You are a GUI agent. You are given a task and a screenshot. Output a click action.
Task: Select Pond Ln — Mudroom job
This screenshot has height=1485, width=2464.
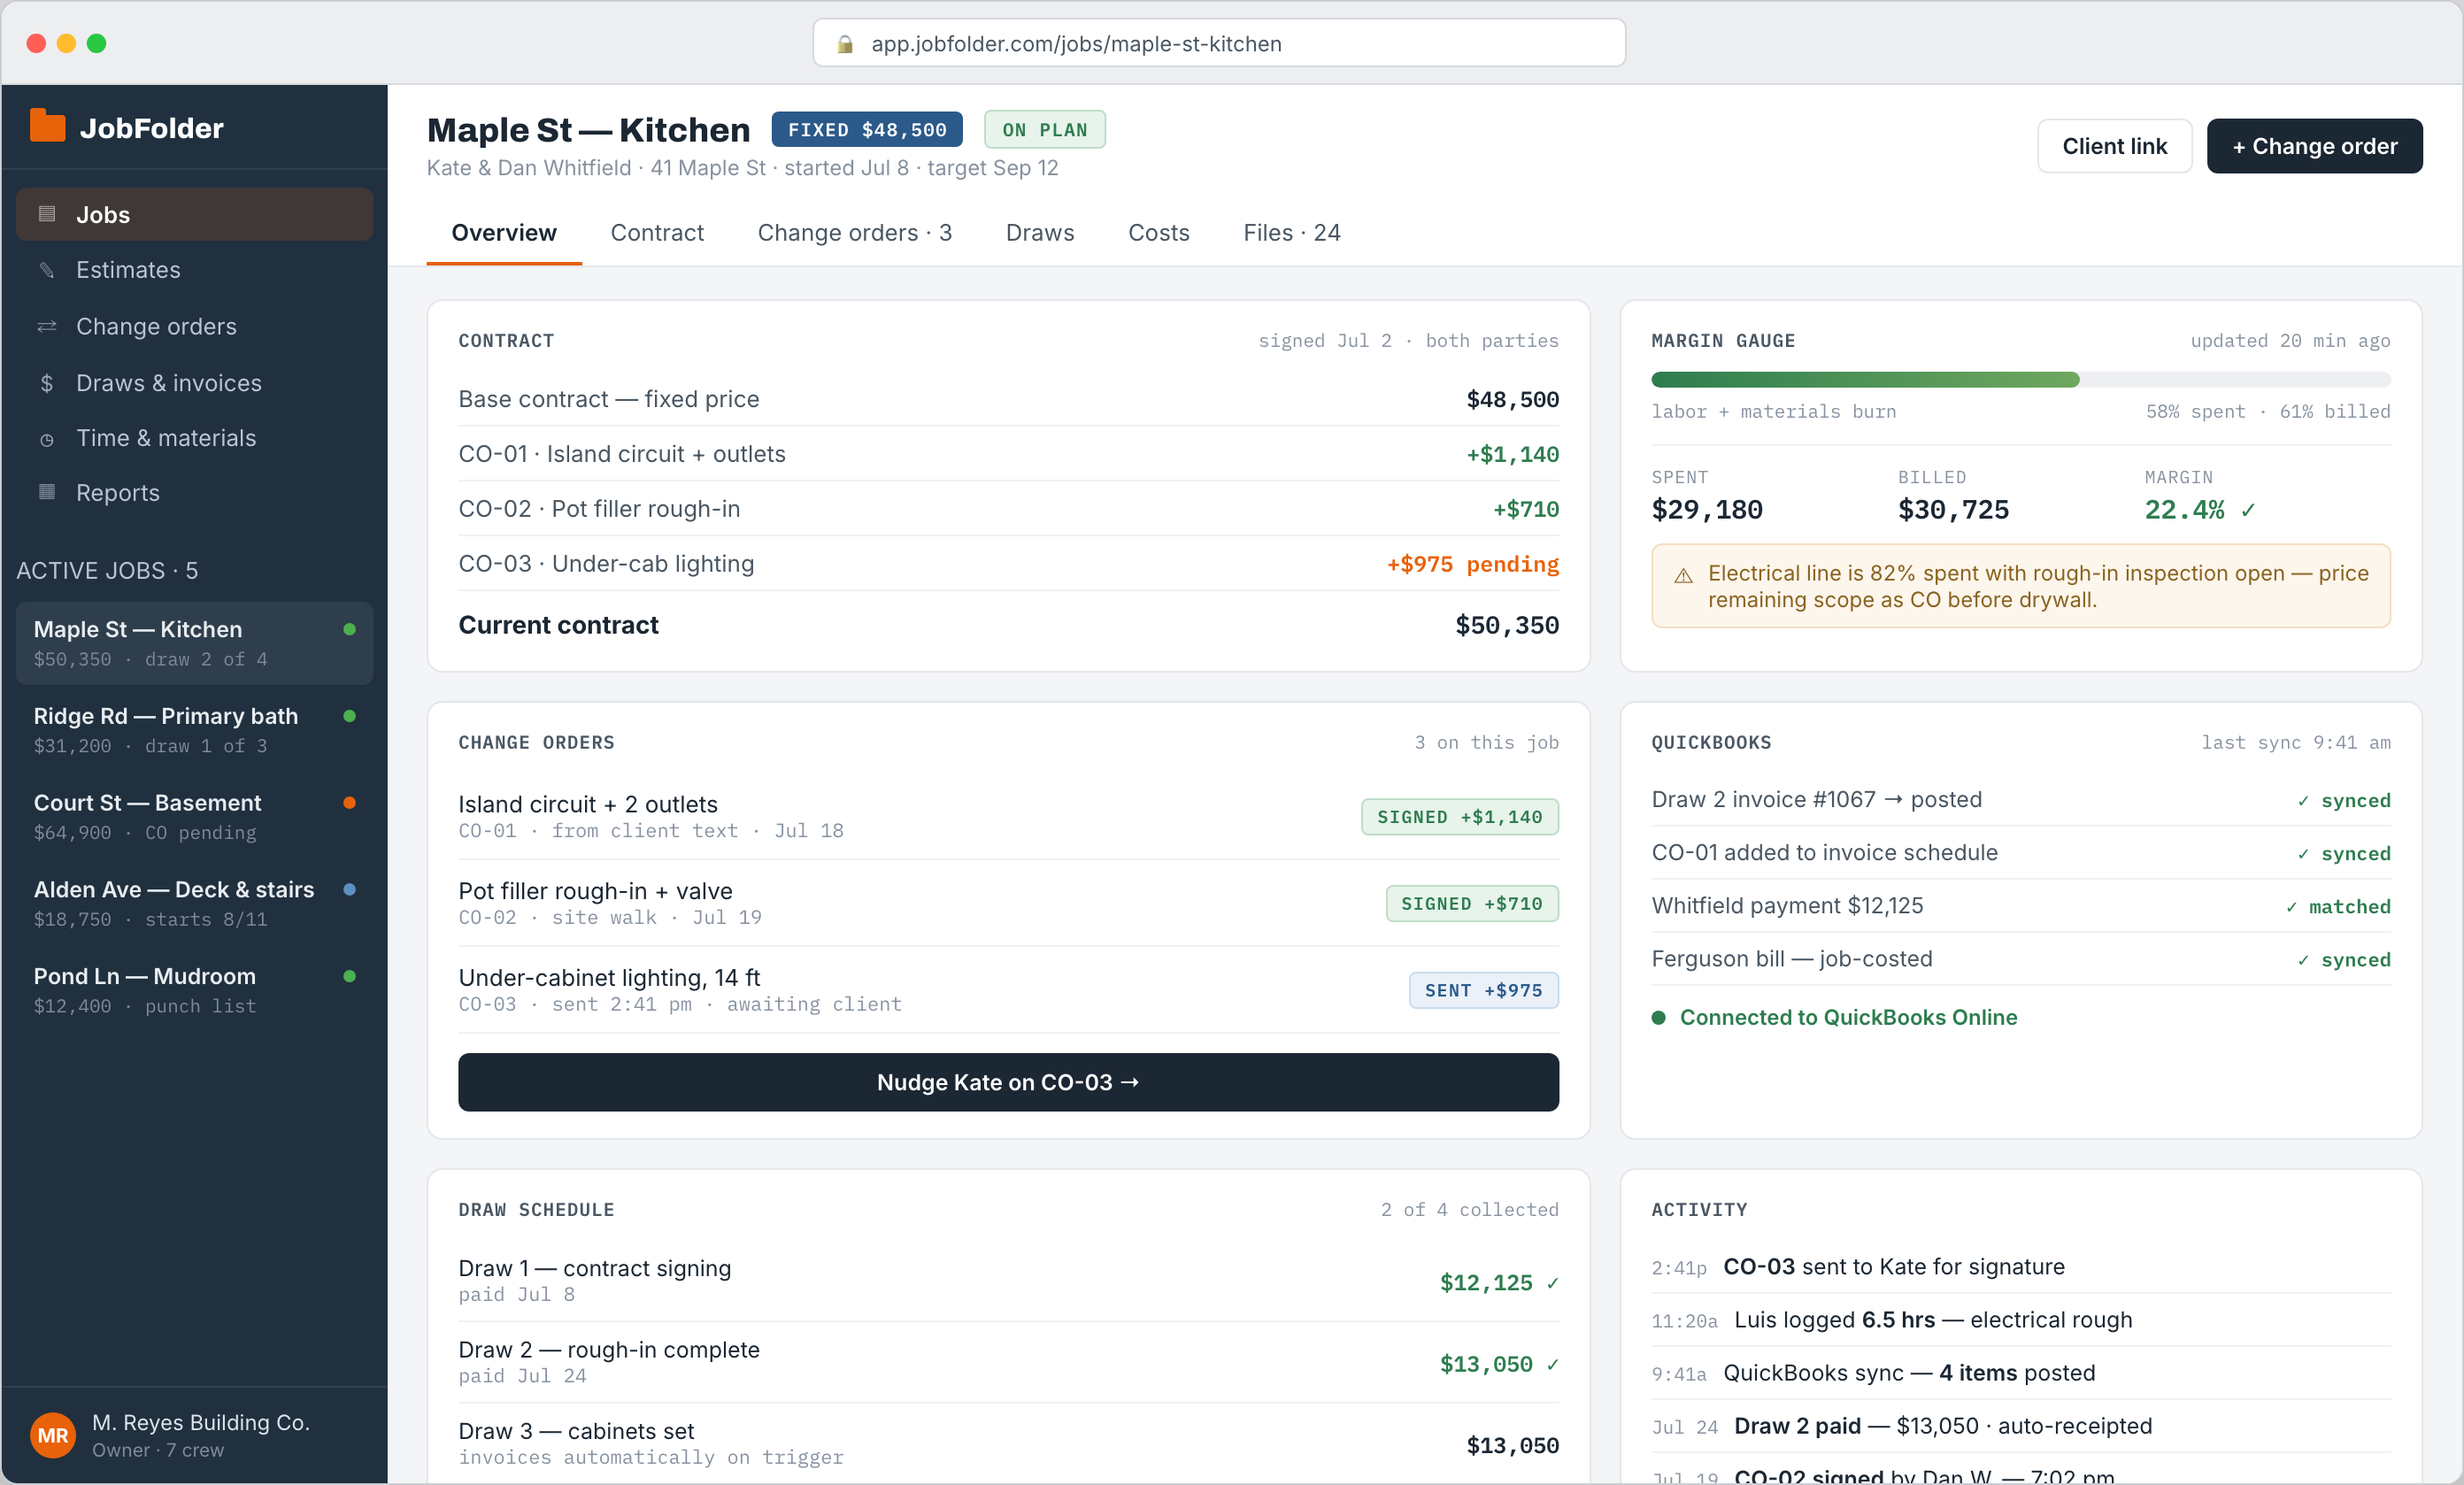pos(194,990)
